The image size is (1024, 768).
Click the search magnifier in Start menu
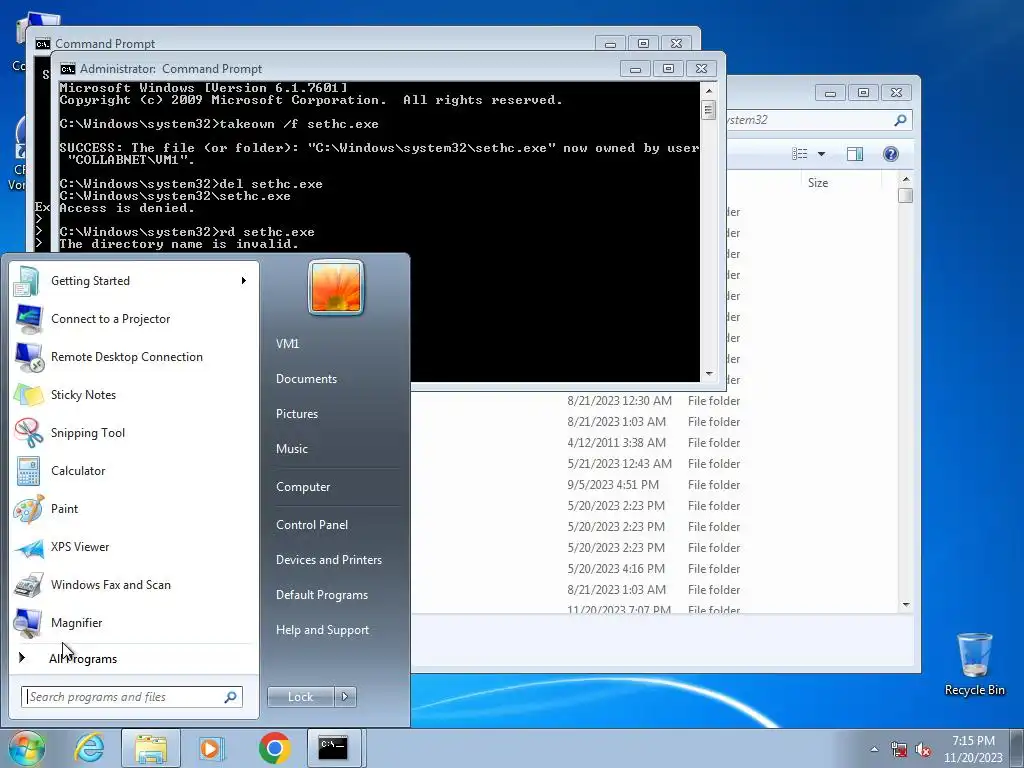click(231, 697)
